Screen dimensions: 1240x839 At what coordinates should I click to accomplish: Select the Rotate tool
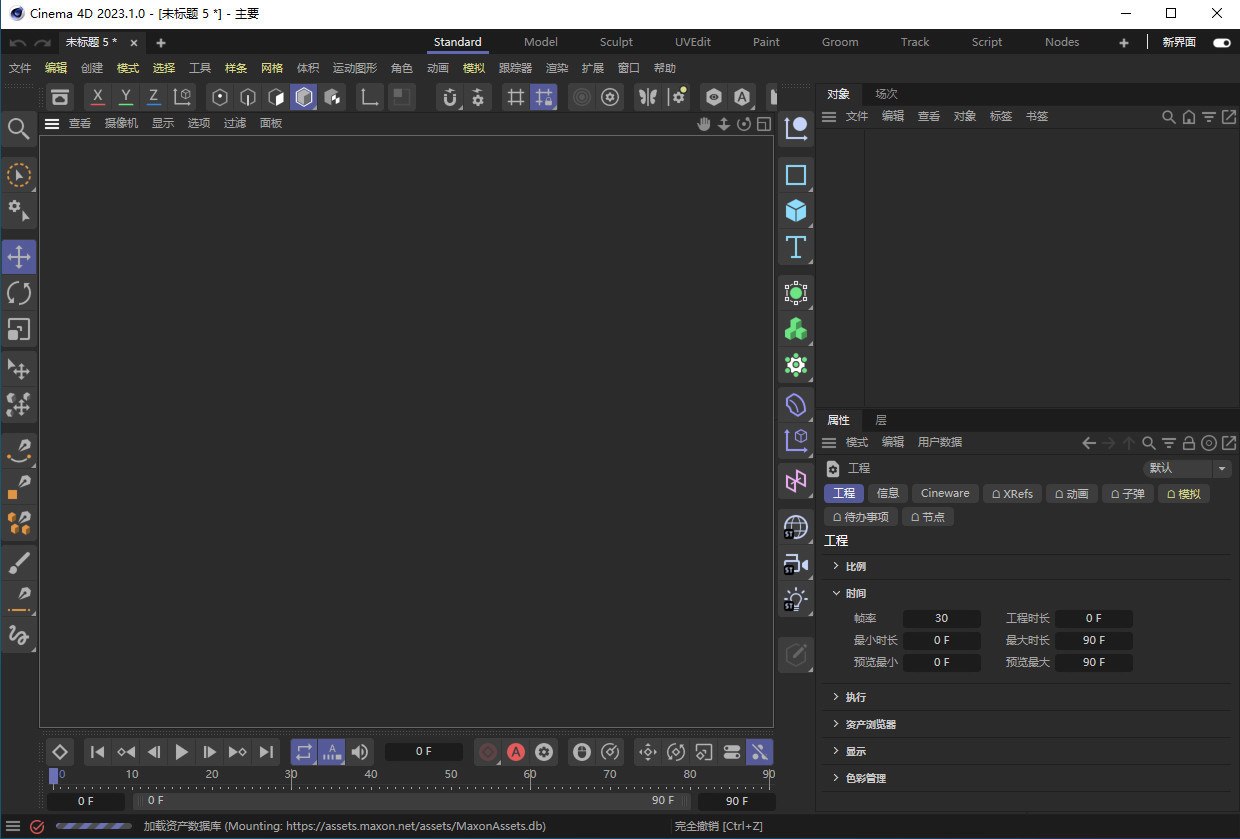tap(19, 293)
